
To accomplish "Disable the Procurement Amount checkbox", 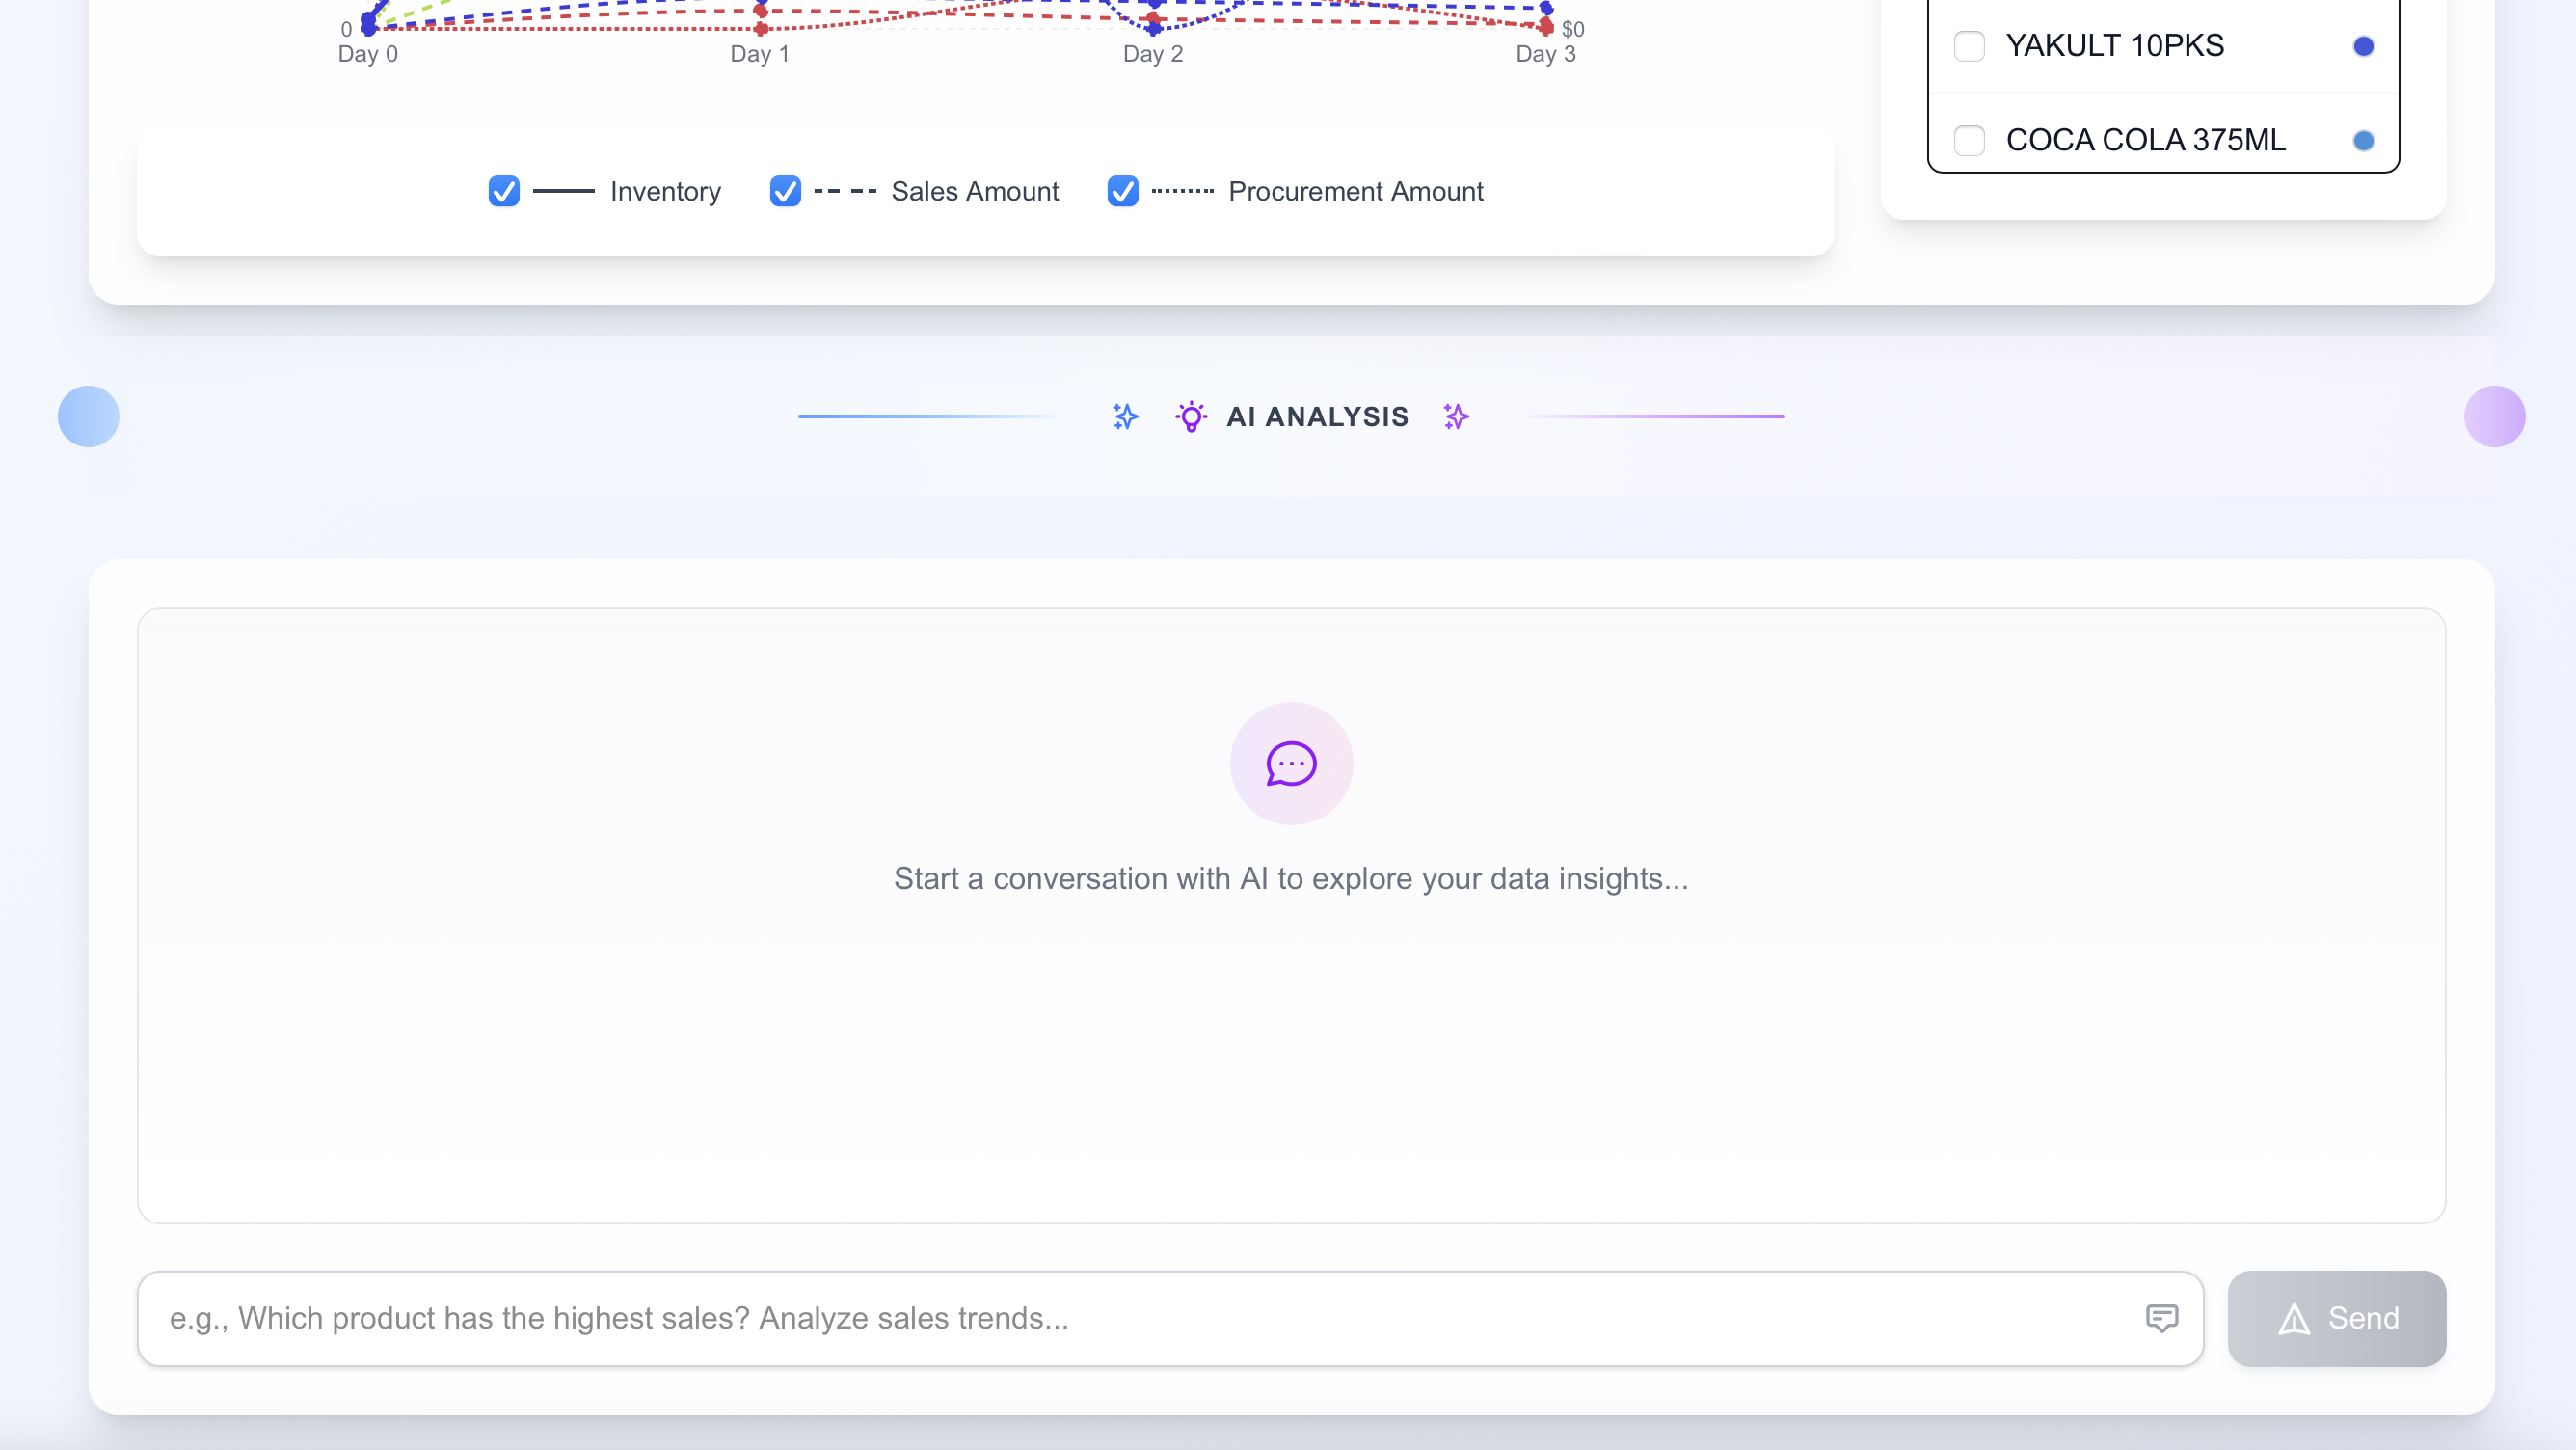I will coord(1122,191).
